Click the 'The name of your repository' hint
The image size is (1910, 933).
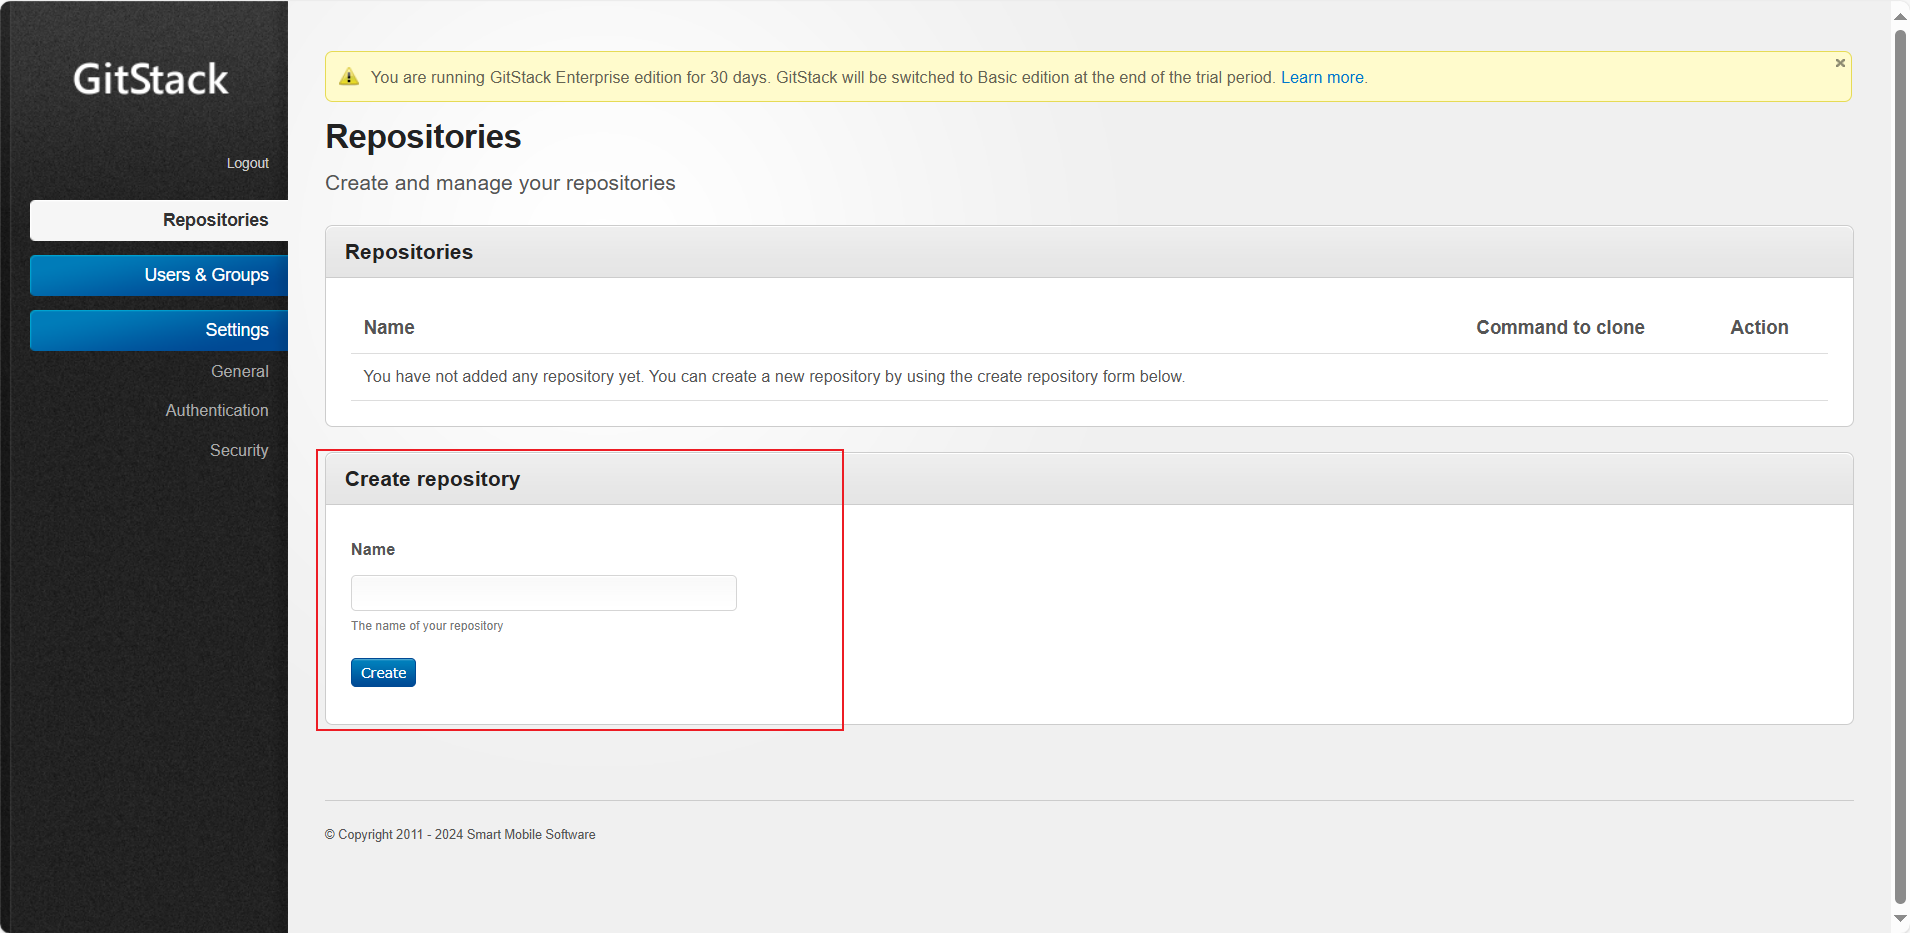coord(427,626)
